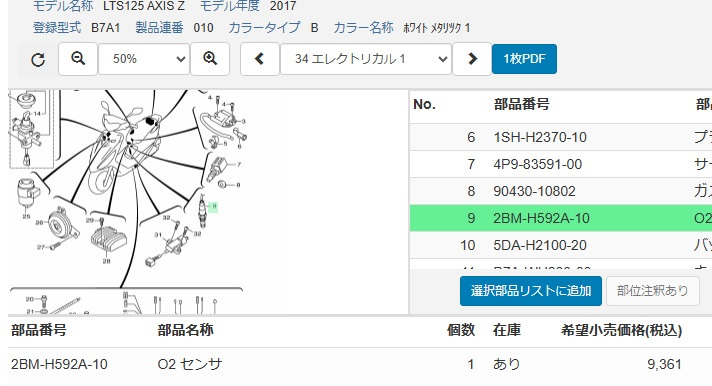Open the 50% zoom level dropdown
The image size is (712, 386).
pos(144,59)
